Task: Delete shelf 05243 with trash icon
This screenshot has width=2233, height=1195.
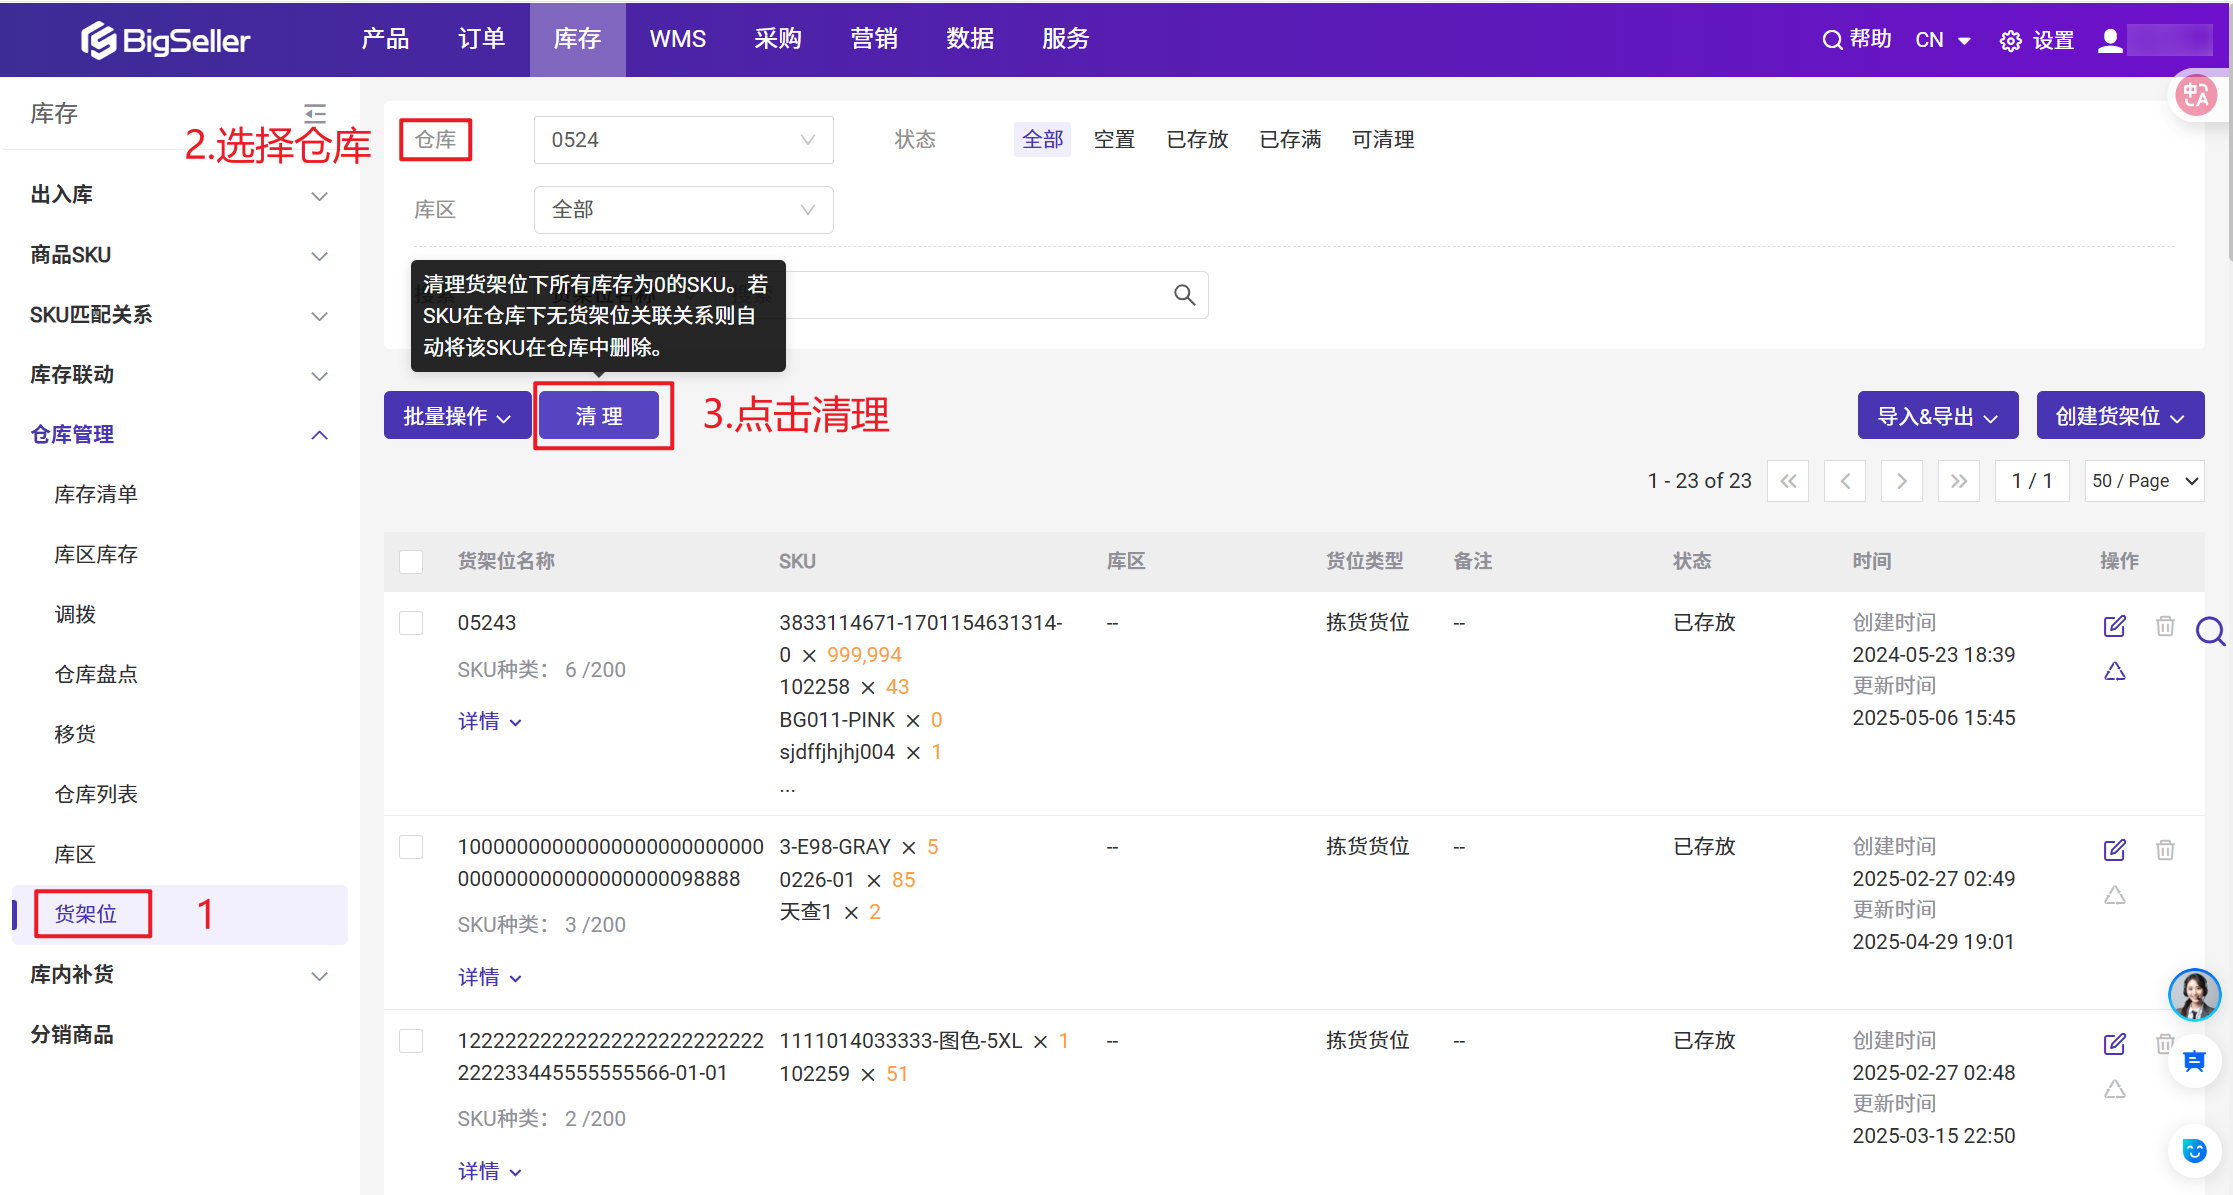Action: tap(2165, 626)
